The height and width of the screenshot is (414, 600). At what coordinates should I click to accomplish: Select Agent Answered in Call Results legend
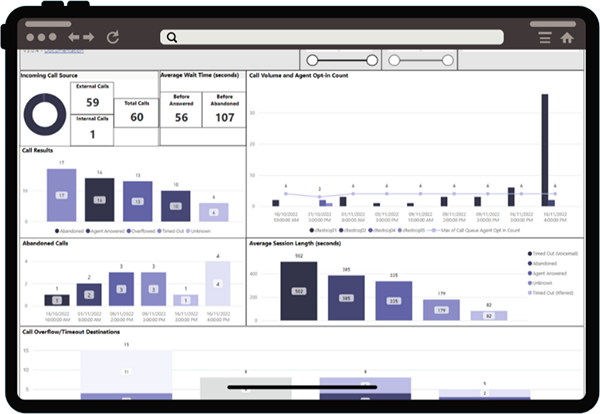[x=105, y=231]
